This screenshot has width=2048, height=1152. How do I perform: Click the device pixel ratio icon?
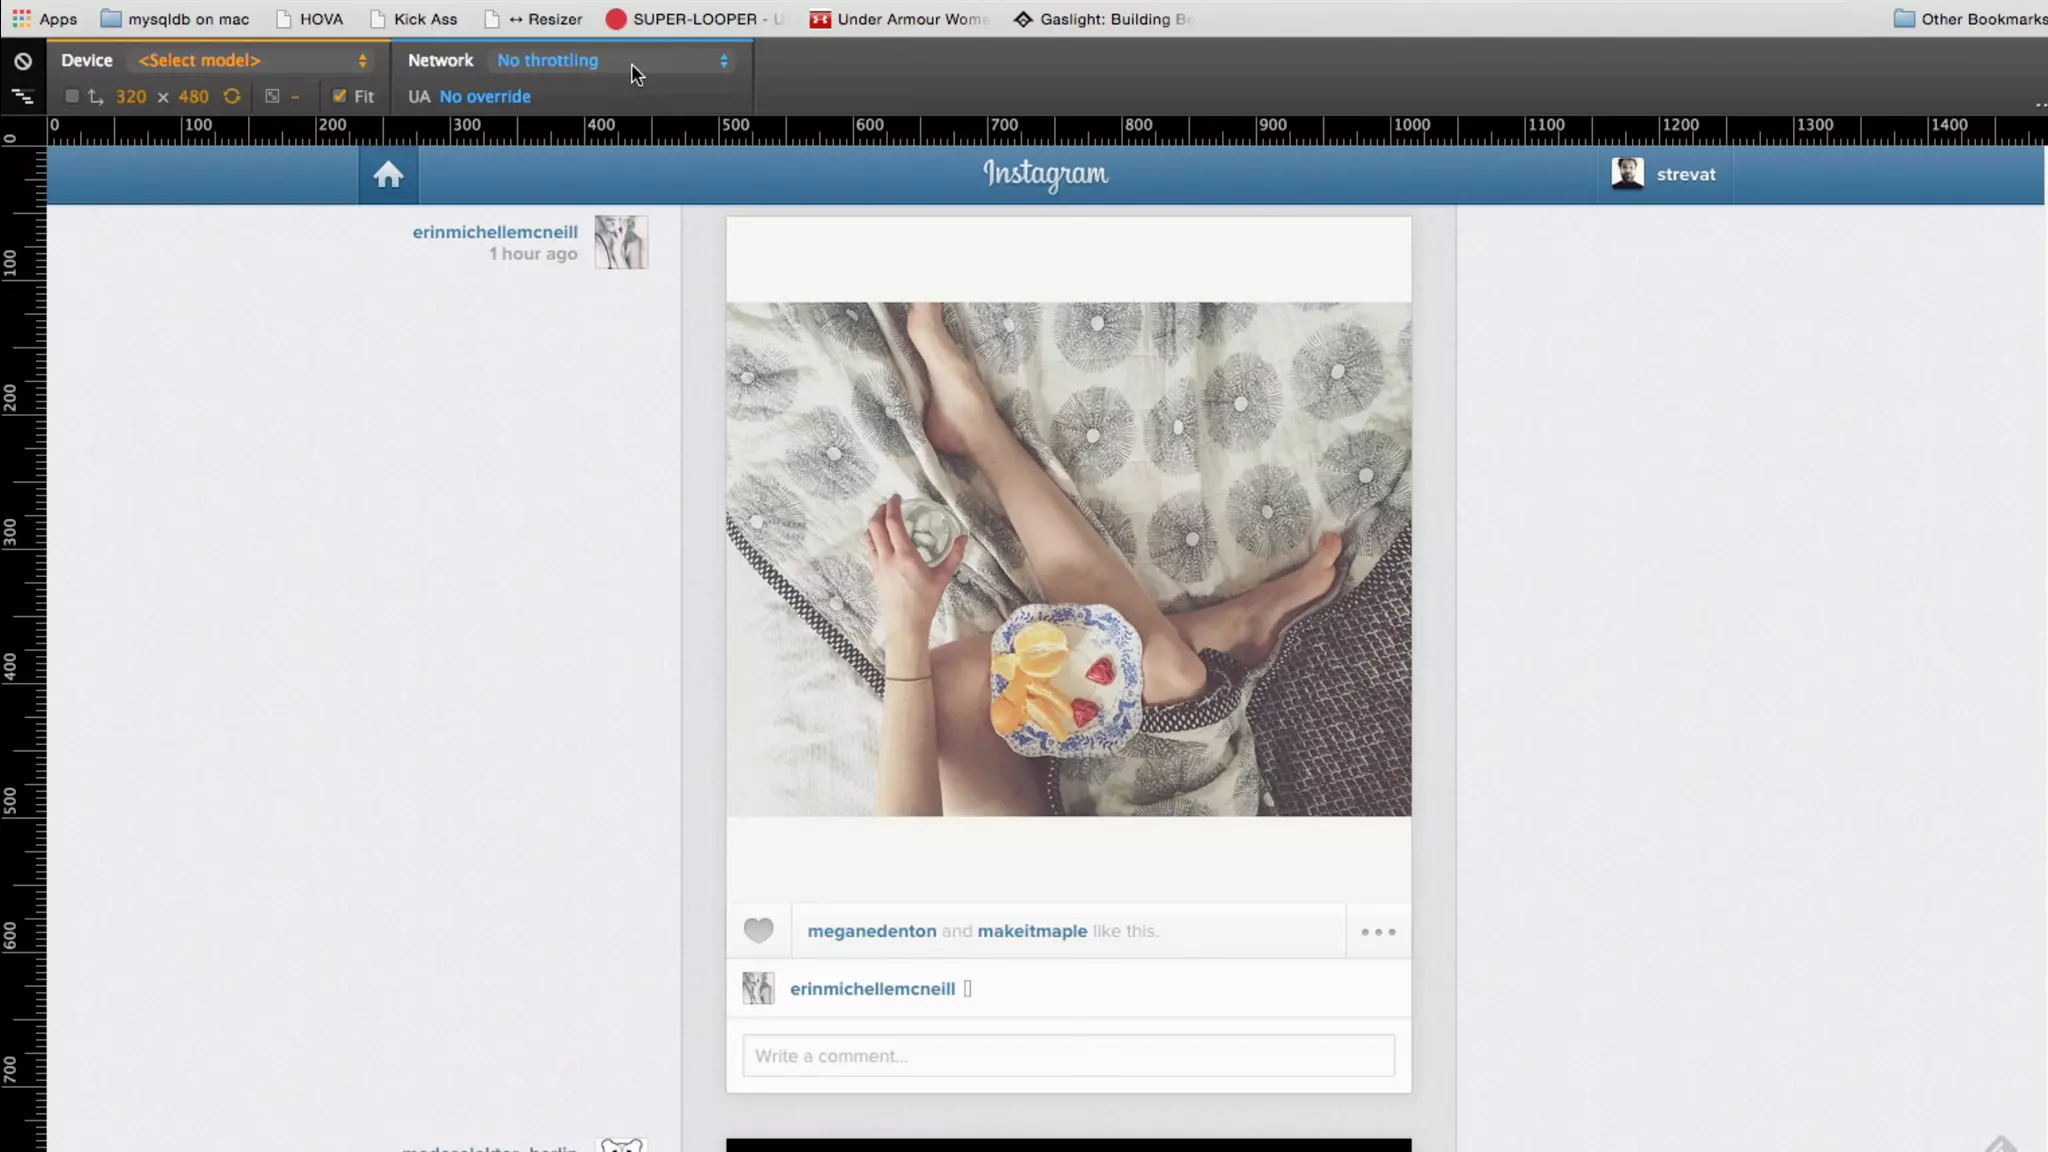tap(272, 96)
